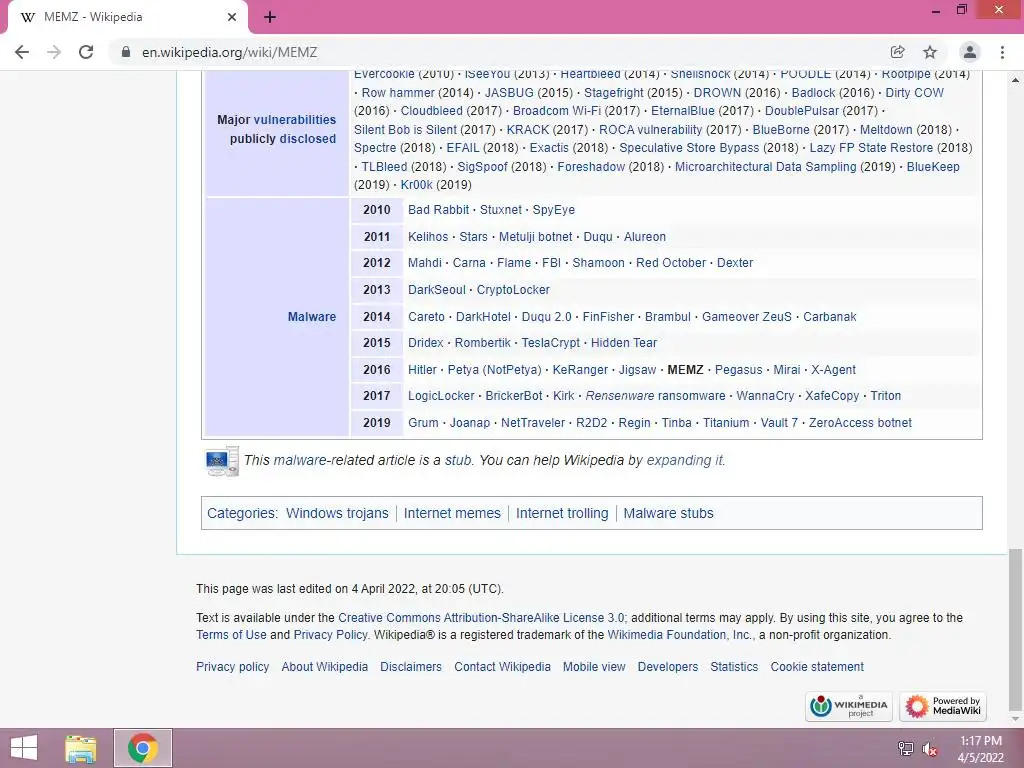Open the Statistics footer link
Image resolution: width=1024 pixels, height=768 pixels.
pos(734,667)
